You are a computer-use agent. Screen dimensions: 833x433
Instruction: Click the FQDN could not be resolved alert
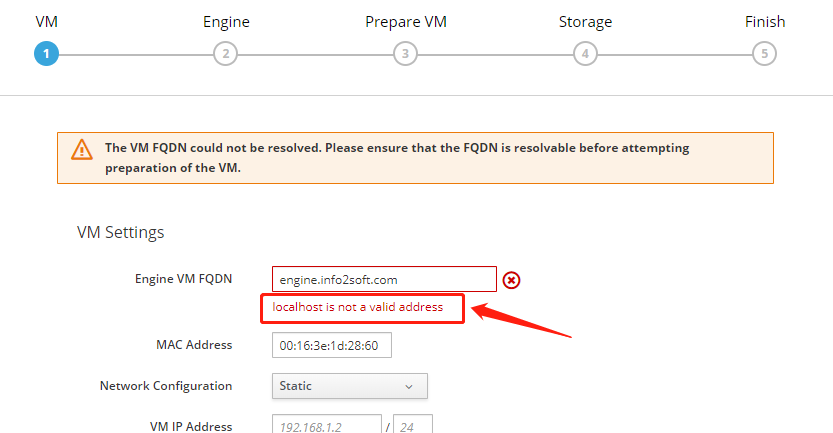click(x=414, y=158)
